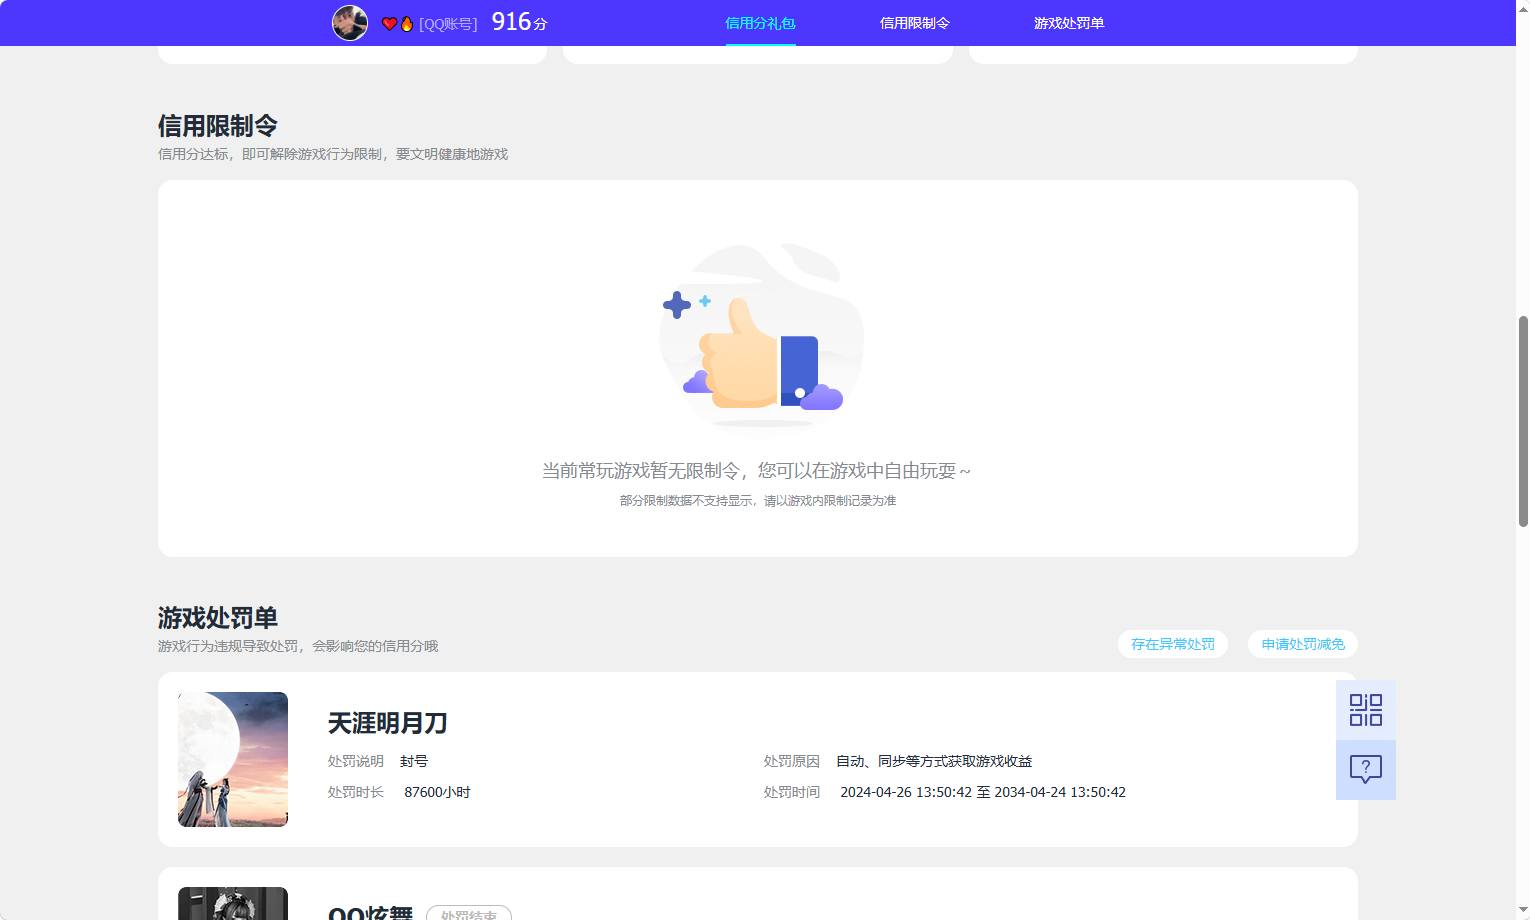Click penalty duration 87600小时
Image resolution: width=1530 pixels, height=920 pixels.
coord(437,792)
